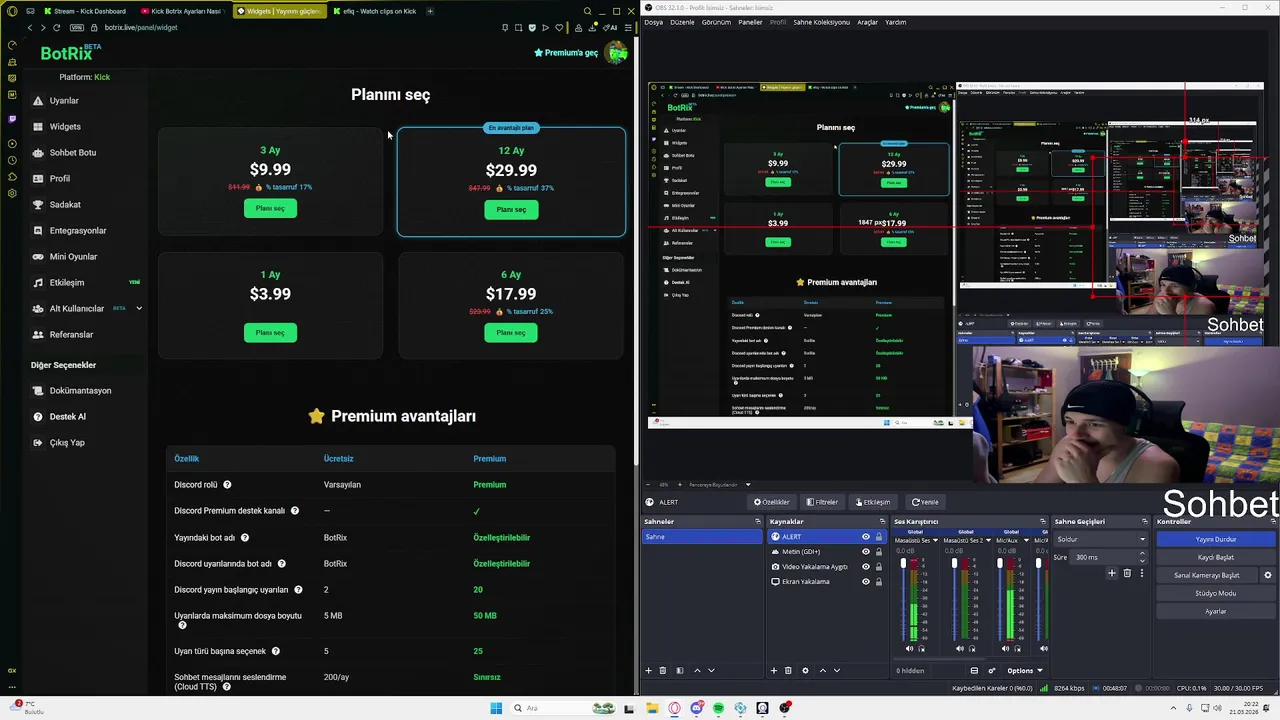Toggle visibility of Metin (GDI+) source
1280x720 pixels.
coord(866,552)
